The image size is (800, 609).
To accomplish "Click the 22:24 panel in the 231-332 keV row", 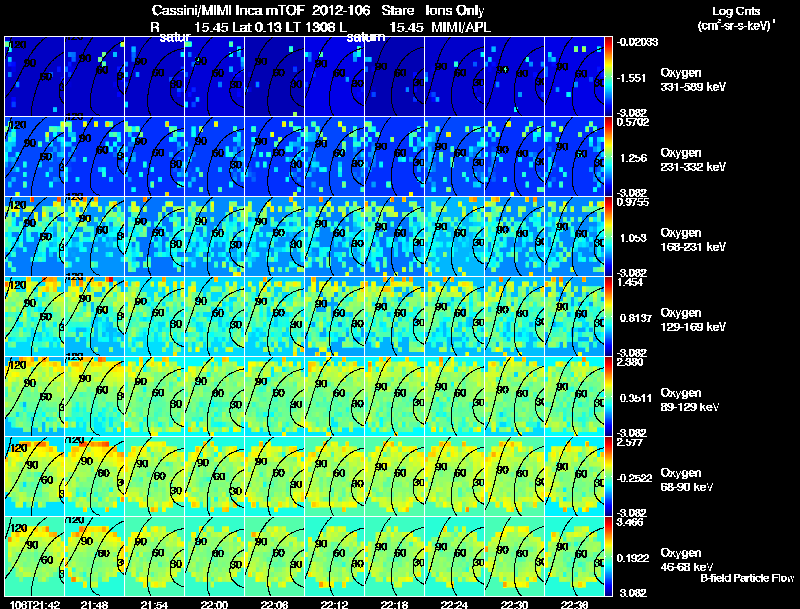I will pos(455,157).
